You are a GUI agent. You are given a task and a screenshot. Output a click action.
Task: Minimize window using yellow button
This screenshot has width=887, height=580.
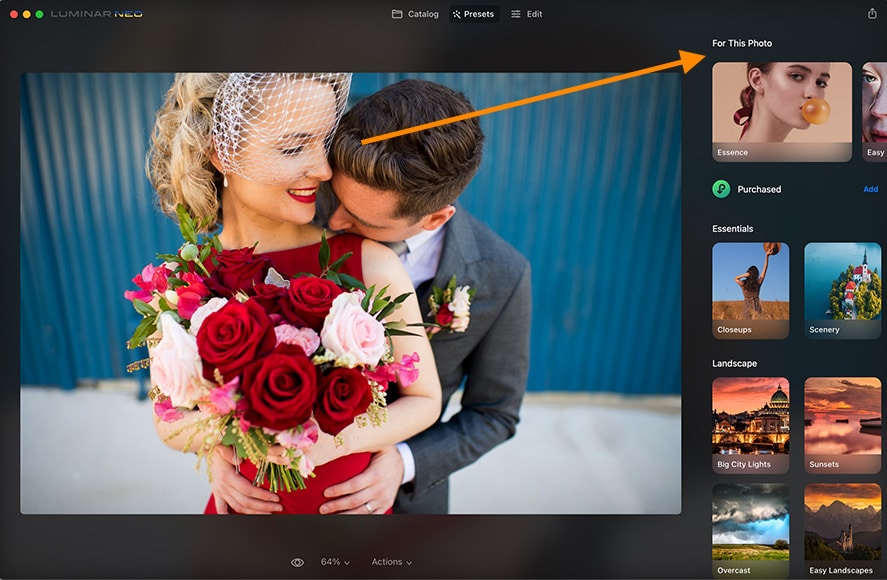click(x=27, y=14)
